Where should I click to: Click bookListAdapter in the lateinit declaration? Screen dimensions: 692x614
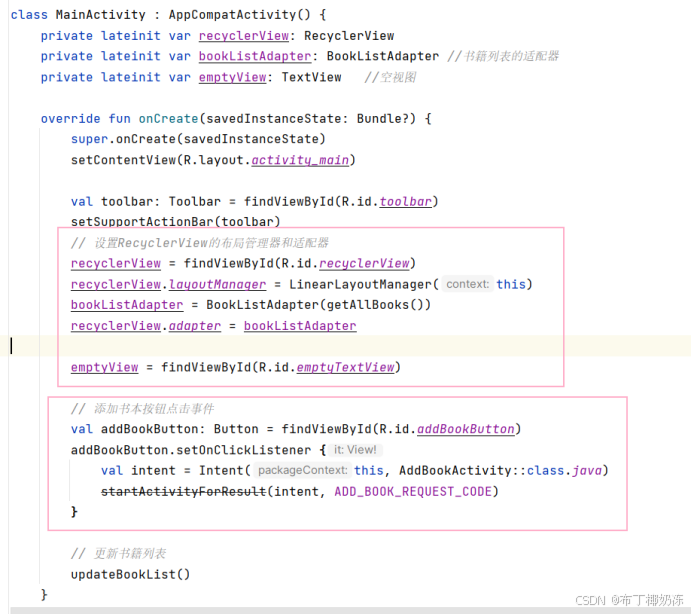(x=255, y=57)
